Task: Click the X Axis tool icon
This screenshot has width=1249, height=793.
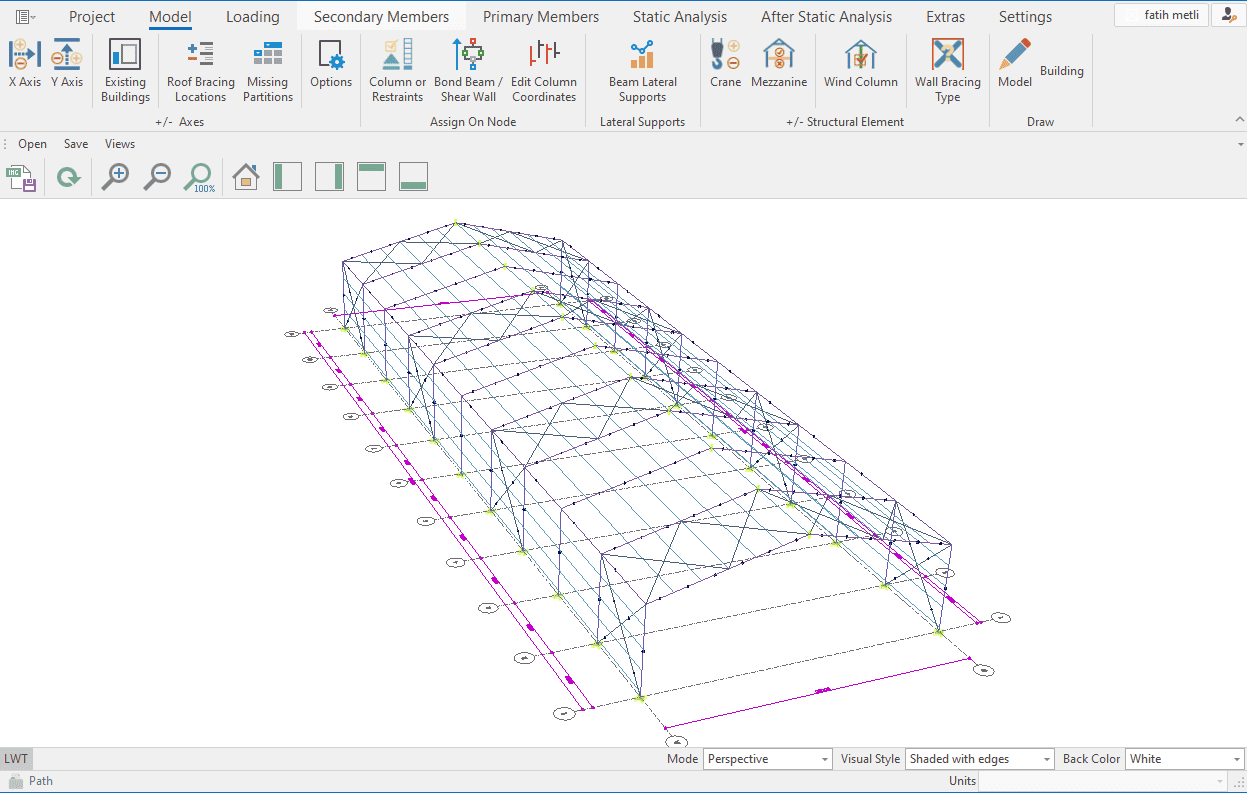Action: pos(24,55)
